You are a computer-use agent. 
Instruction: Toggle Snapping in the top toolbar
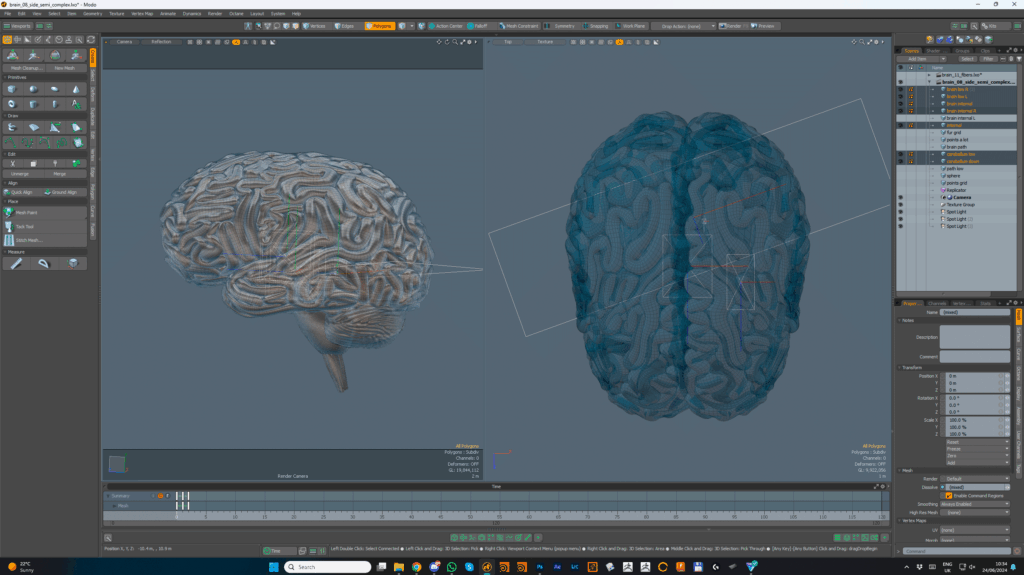596,26
